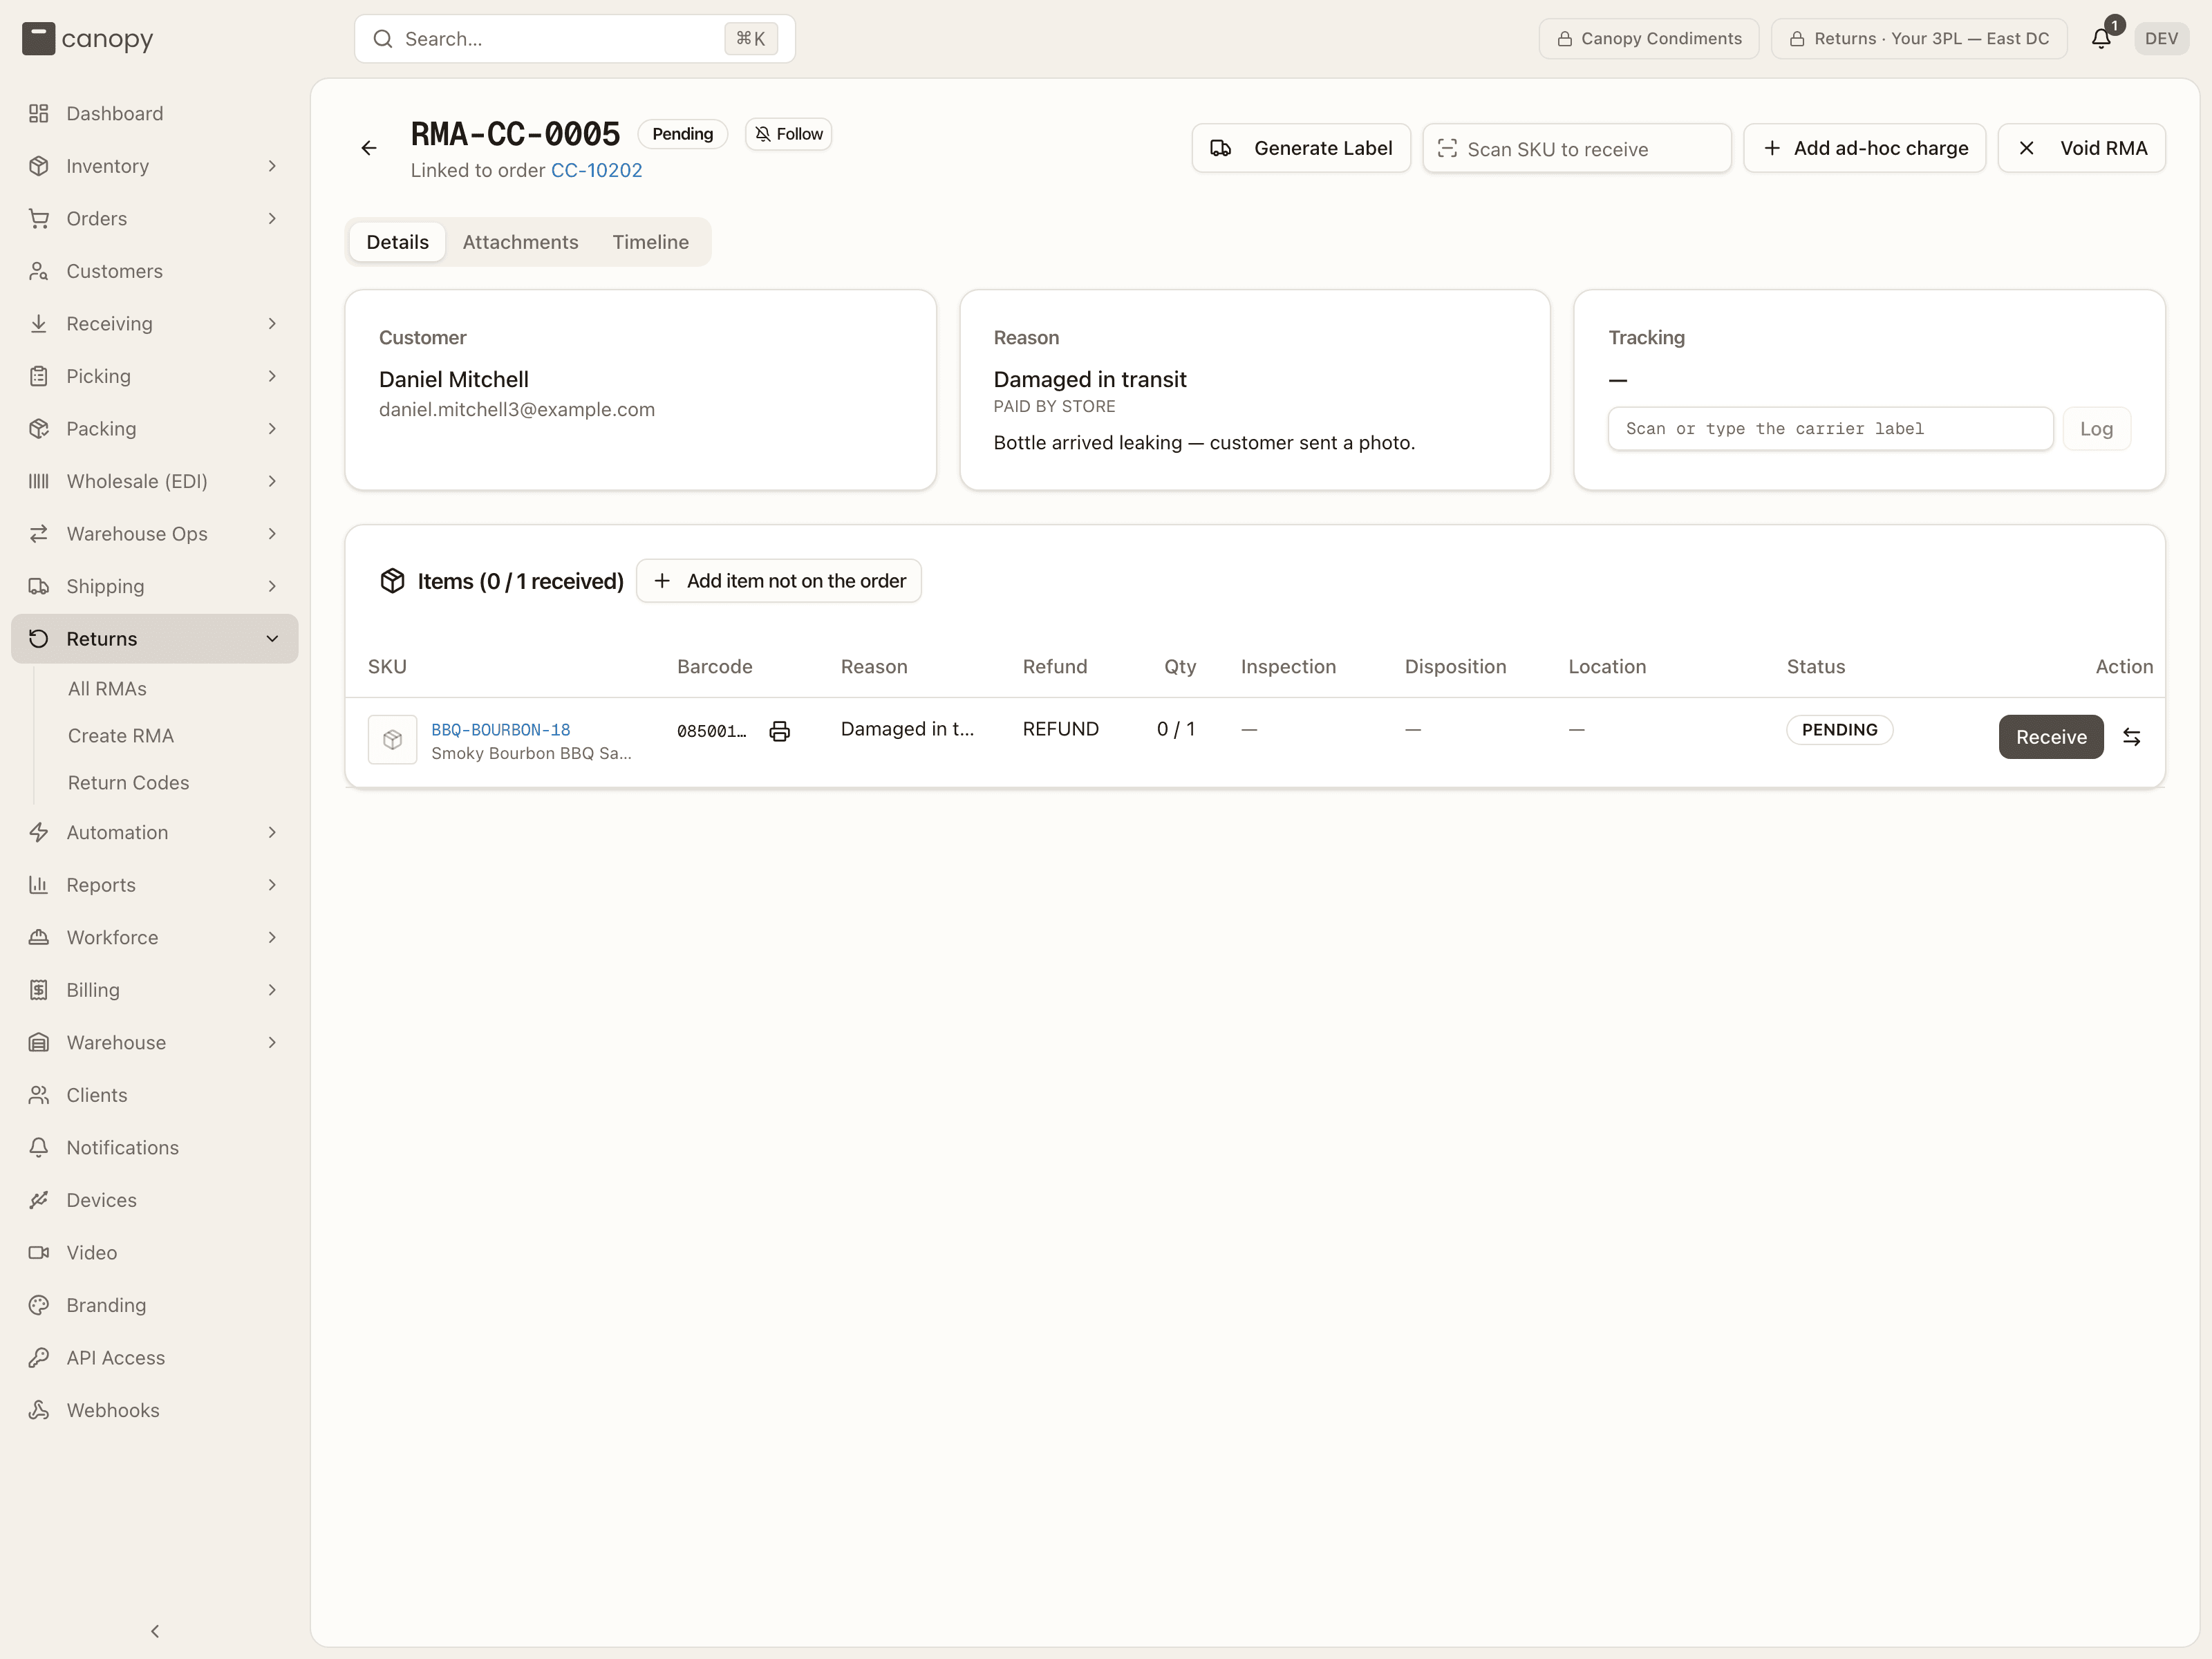Screen dimensions: 2212x1659
Task: Expand the Automation menu
Action: pyautogui.click(x=155, y=832)
